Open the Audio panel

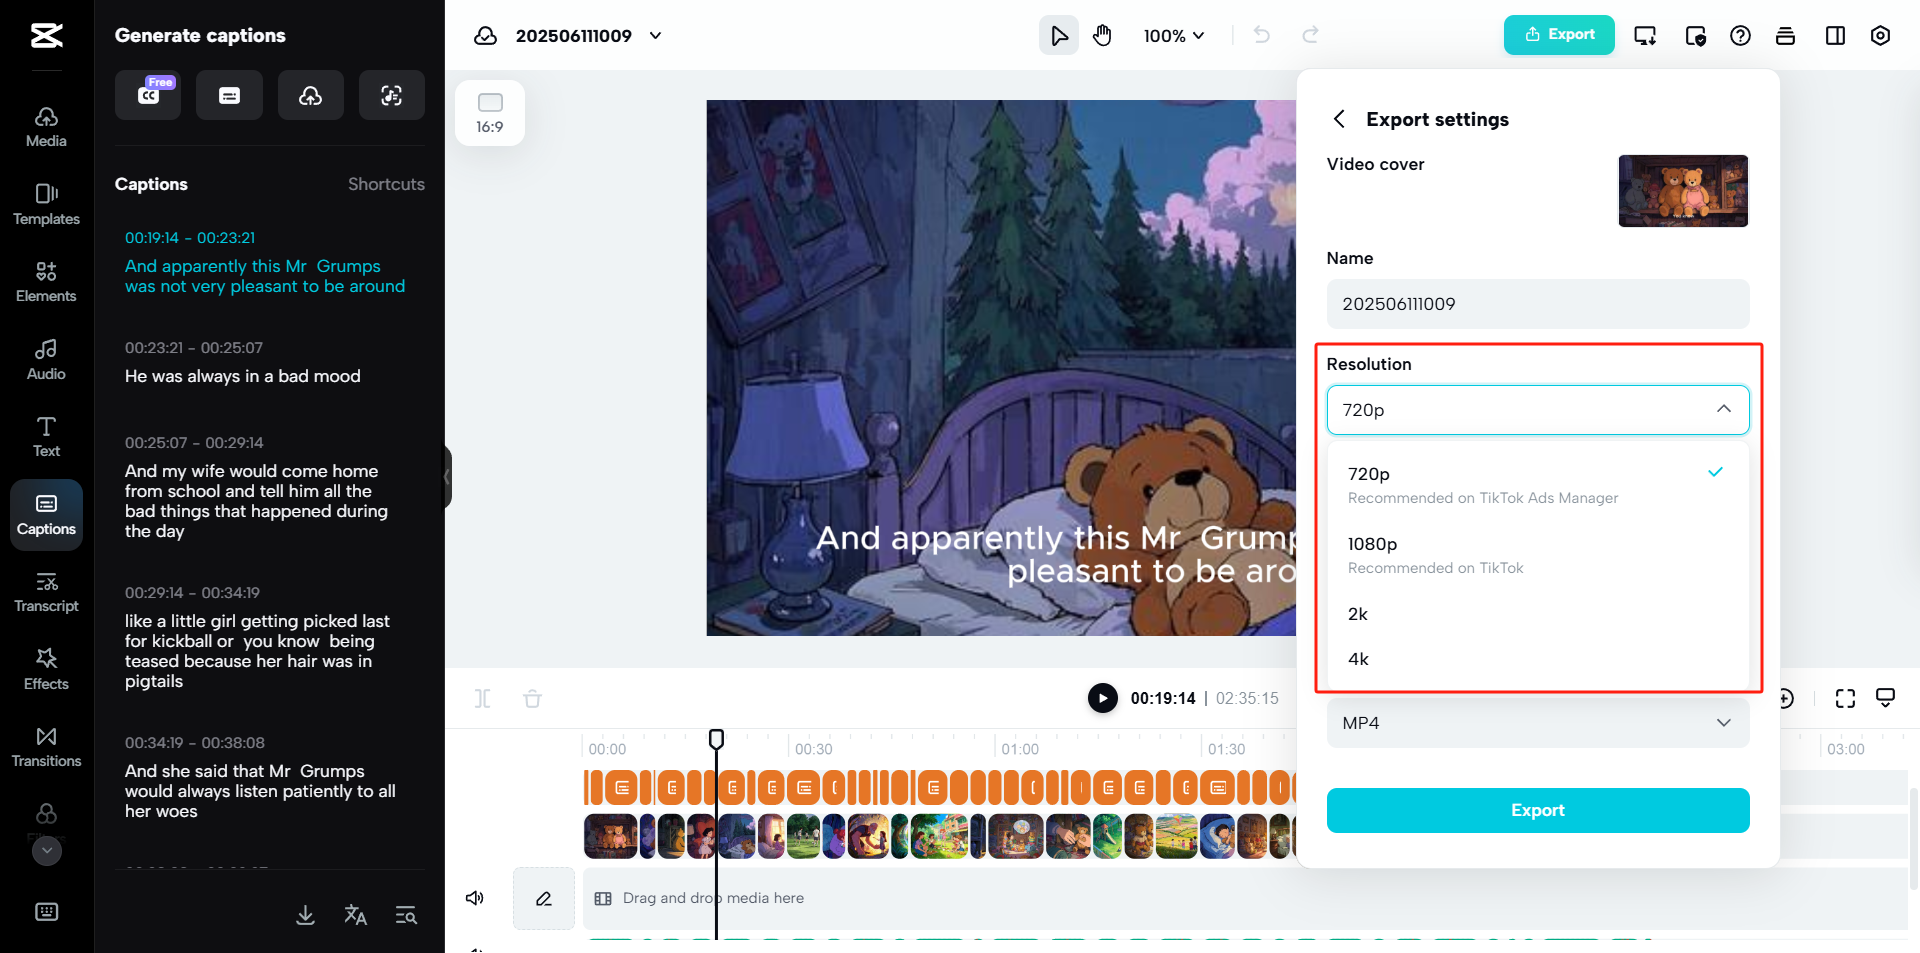coord(46,360)
